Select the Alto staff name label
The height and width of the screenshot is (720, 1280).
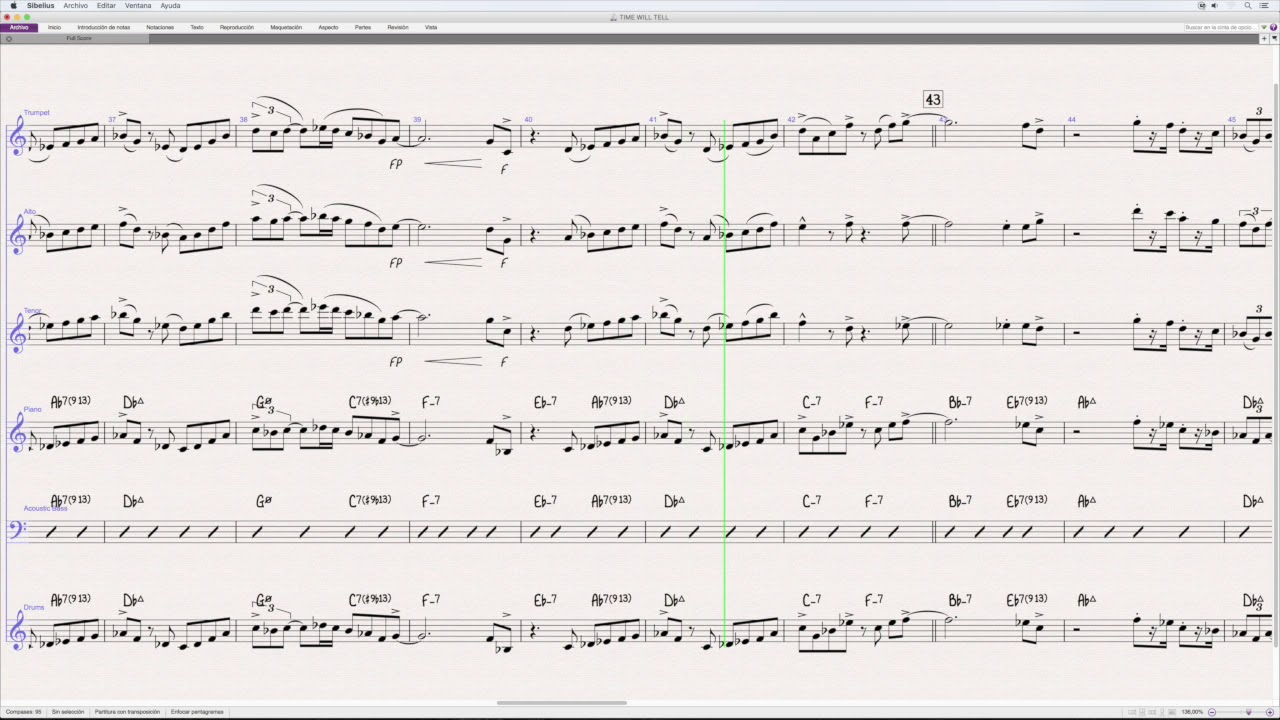click(x=30, y=212)
